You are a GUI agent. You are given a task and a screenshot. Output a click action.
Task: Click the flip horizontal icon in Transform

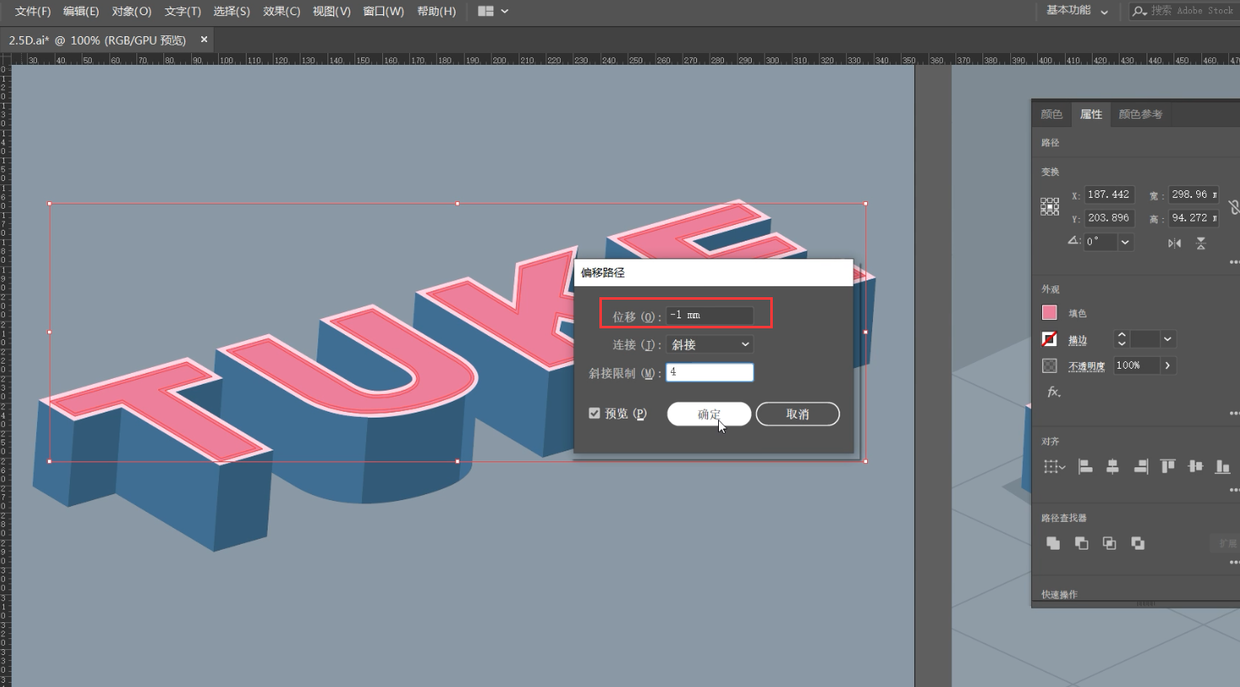(x=1174, y=243)
